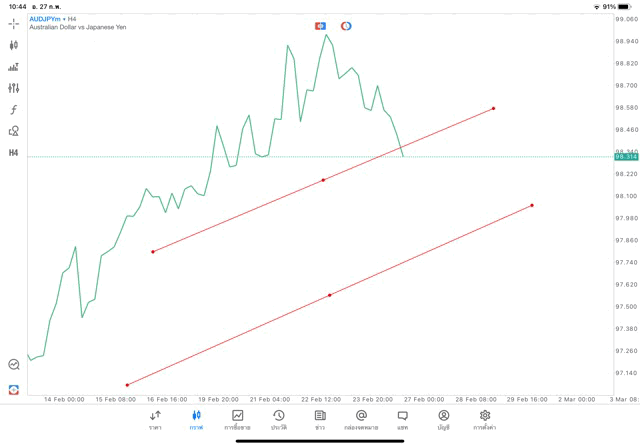Activate the crosshair cursor tool
This screenshot has width=640, height=447.
(14, 23)
